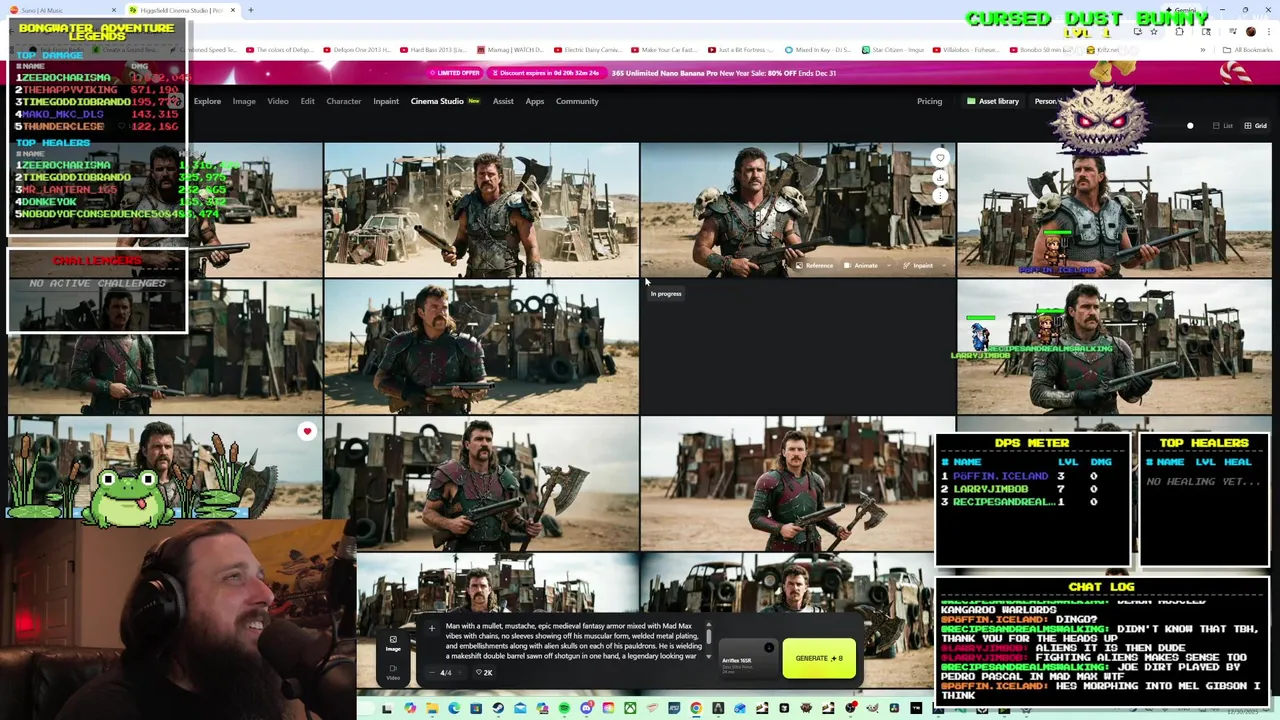
Task: Click the Limited Offer promo banner
Action: click(456, 73)
